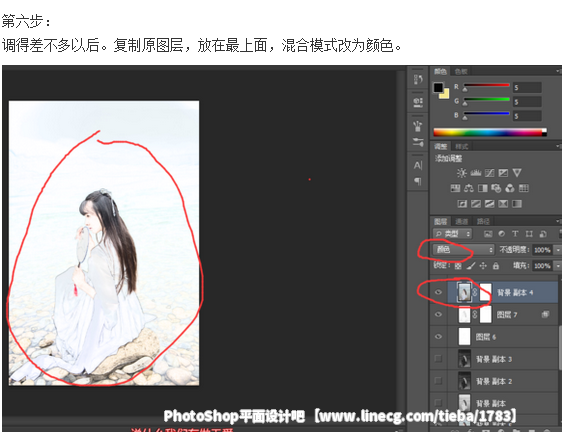Toggle lock position
572x435 pixels.
tap(483, 266)
